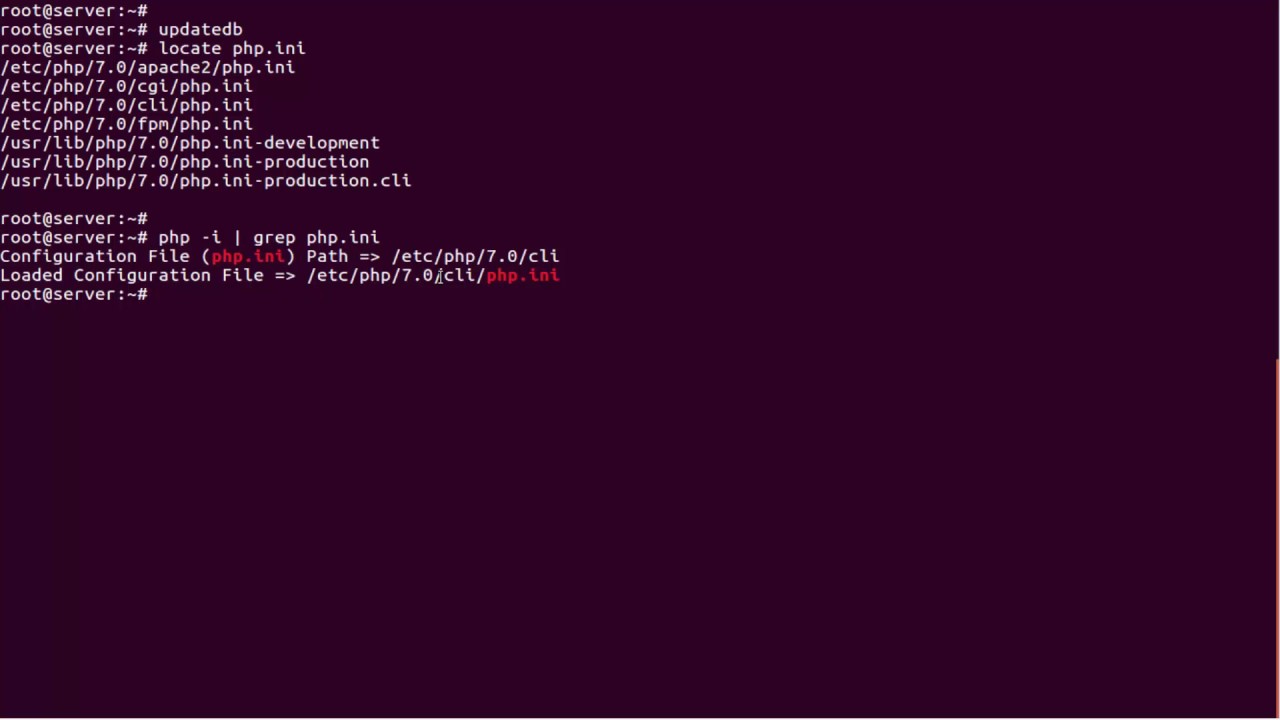Image resolution: width=1280 pixels, height=720 pixels.
Task: Click the /etc/php/7.0/cgi/php.ini path
Action: click(x=126, y=86)
